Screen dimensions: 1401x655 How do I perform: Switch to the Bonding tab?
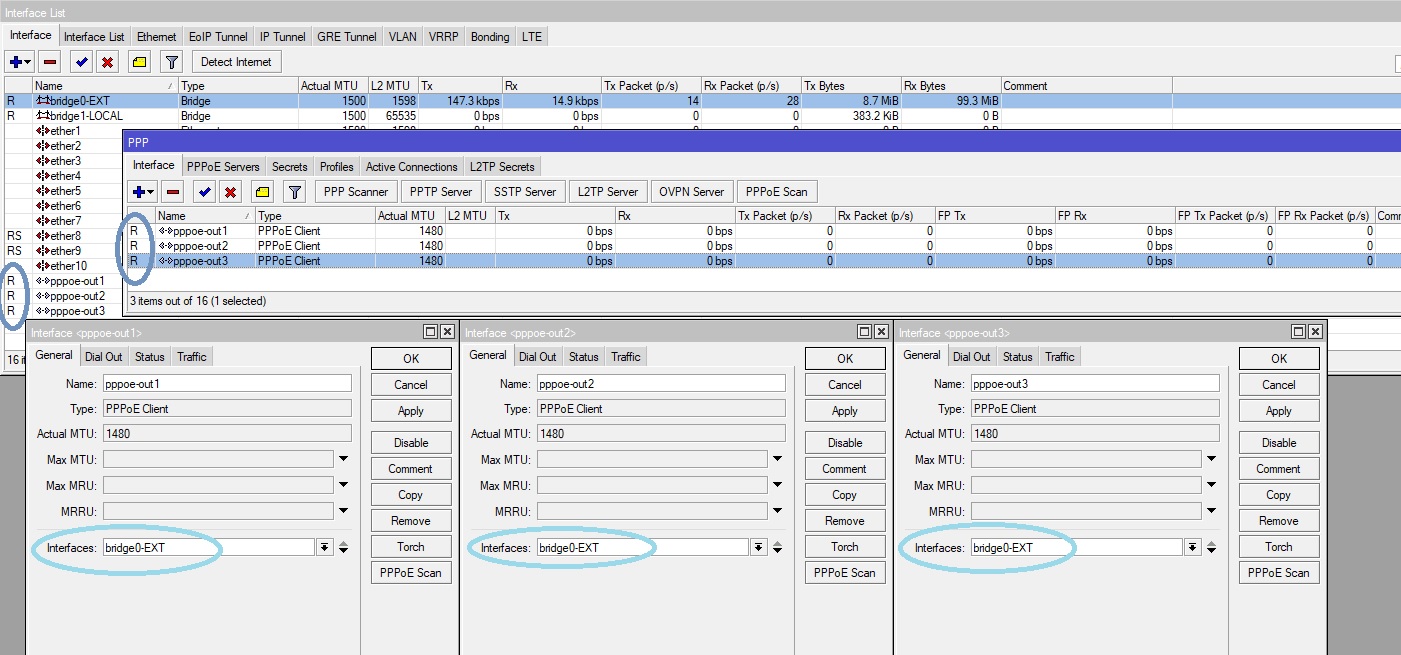490,37
